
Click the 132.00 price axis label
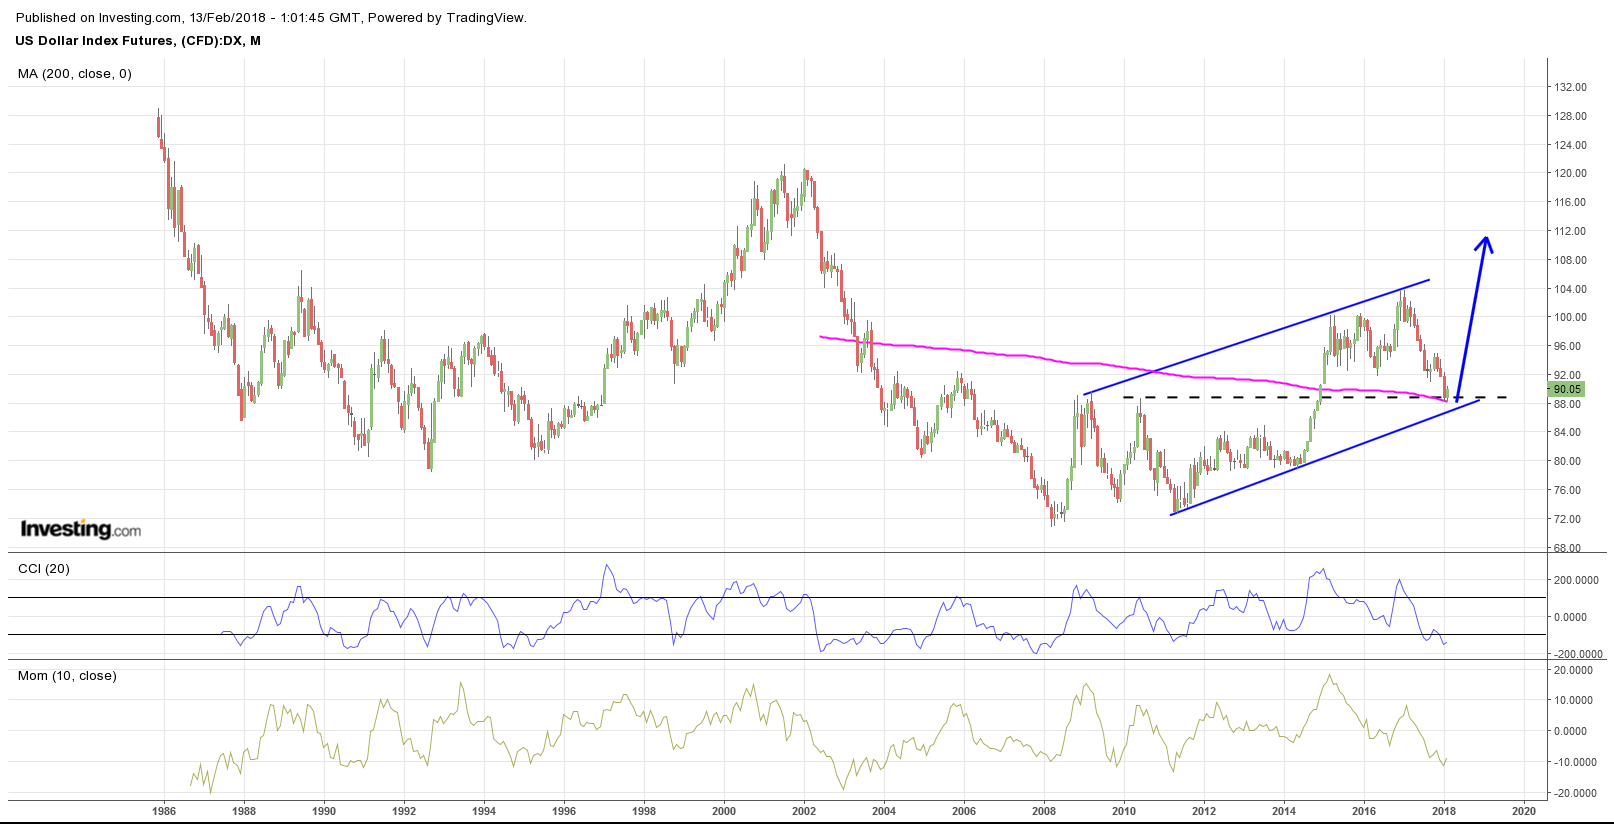[x=1570, y=88]
